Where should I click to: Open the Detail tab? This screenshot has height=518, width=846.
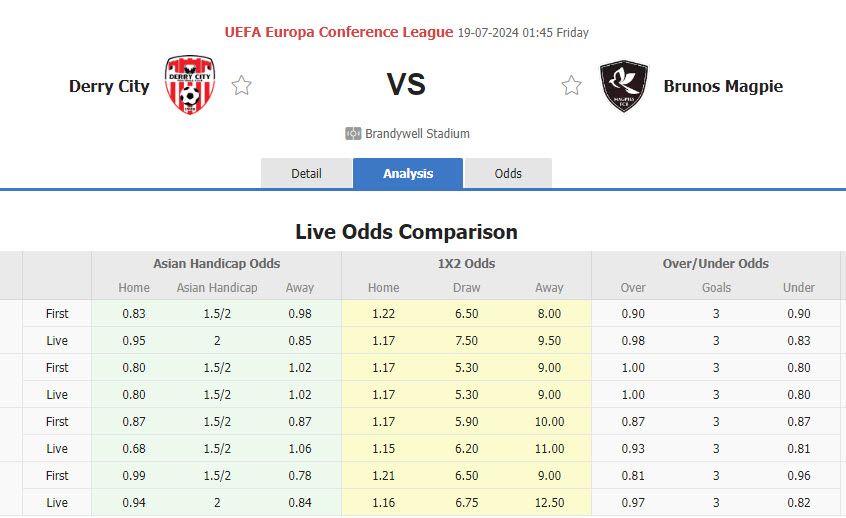click(x=306, y=173)
